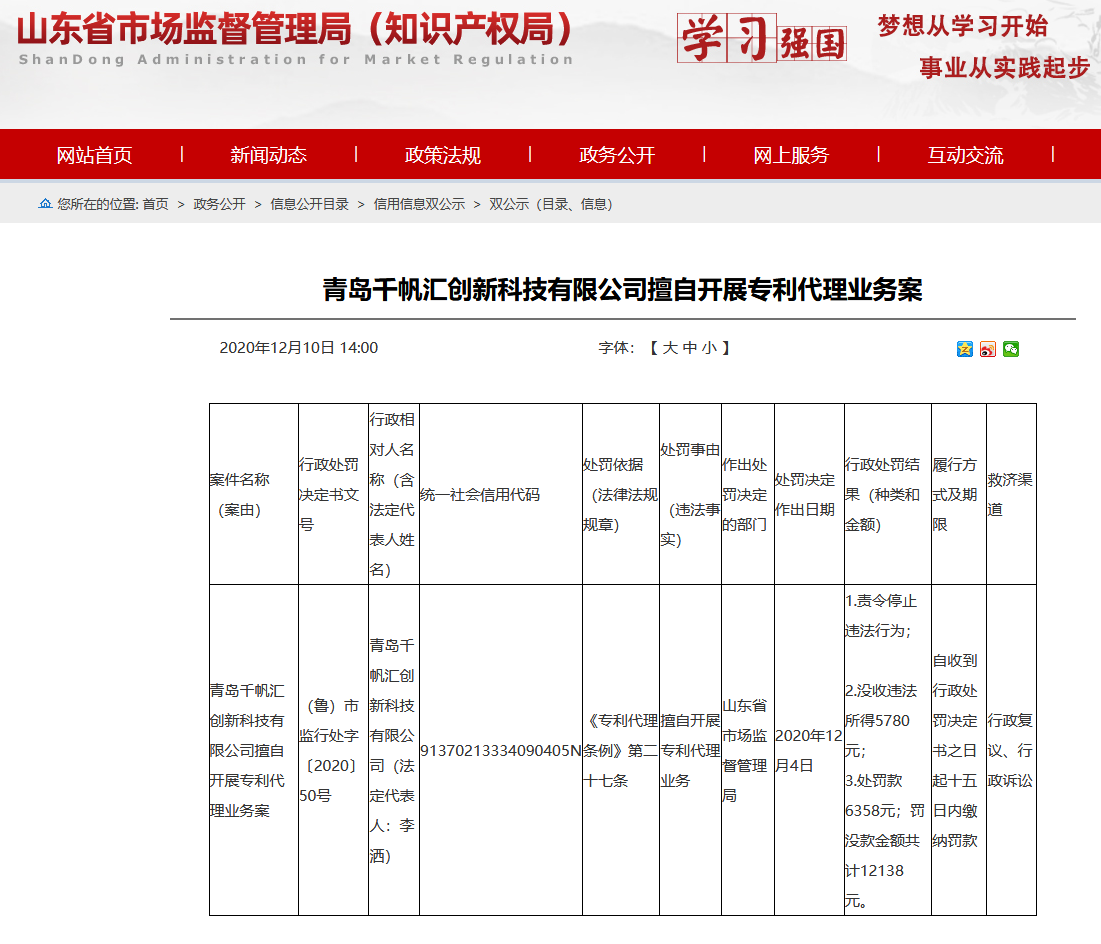Click the 行政处罚决定书文号 header cell
The image size is (1101, 944).
click(x=334, y=494)
